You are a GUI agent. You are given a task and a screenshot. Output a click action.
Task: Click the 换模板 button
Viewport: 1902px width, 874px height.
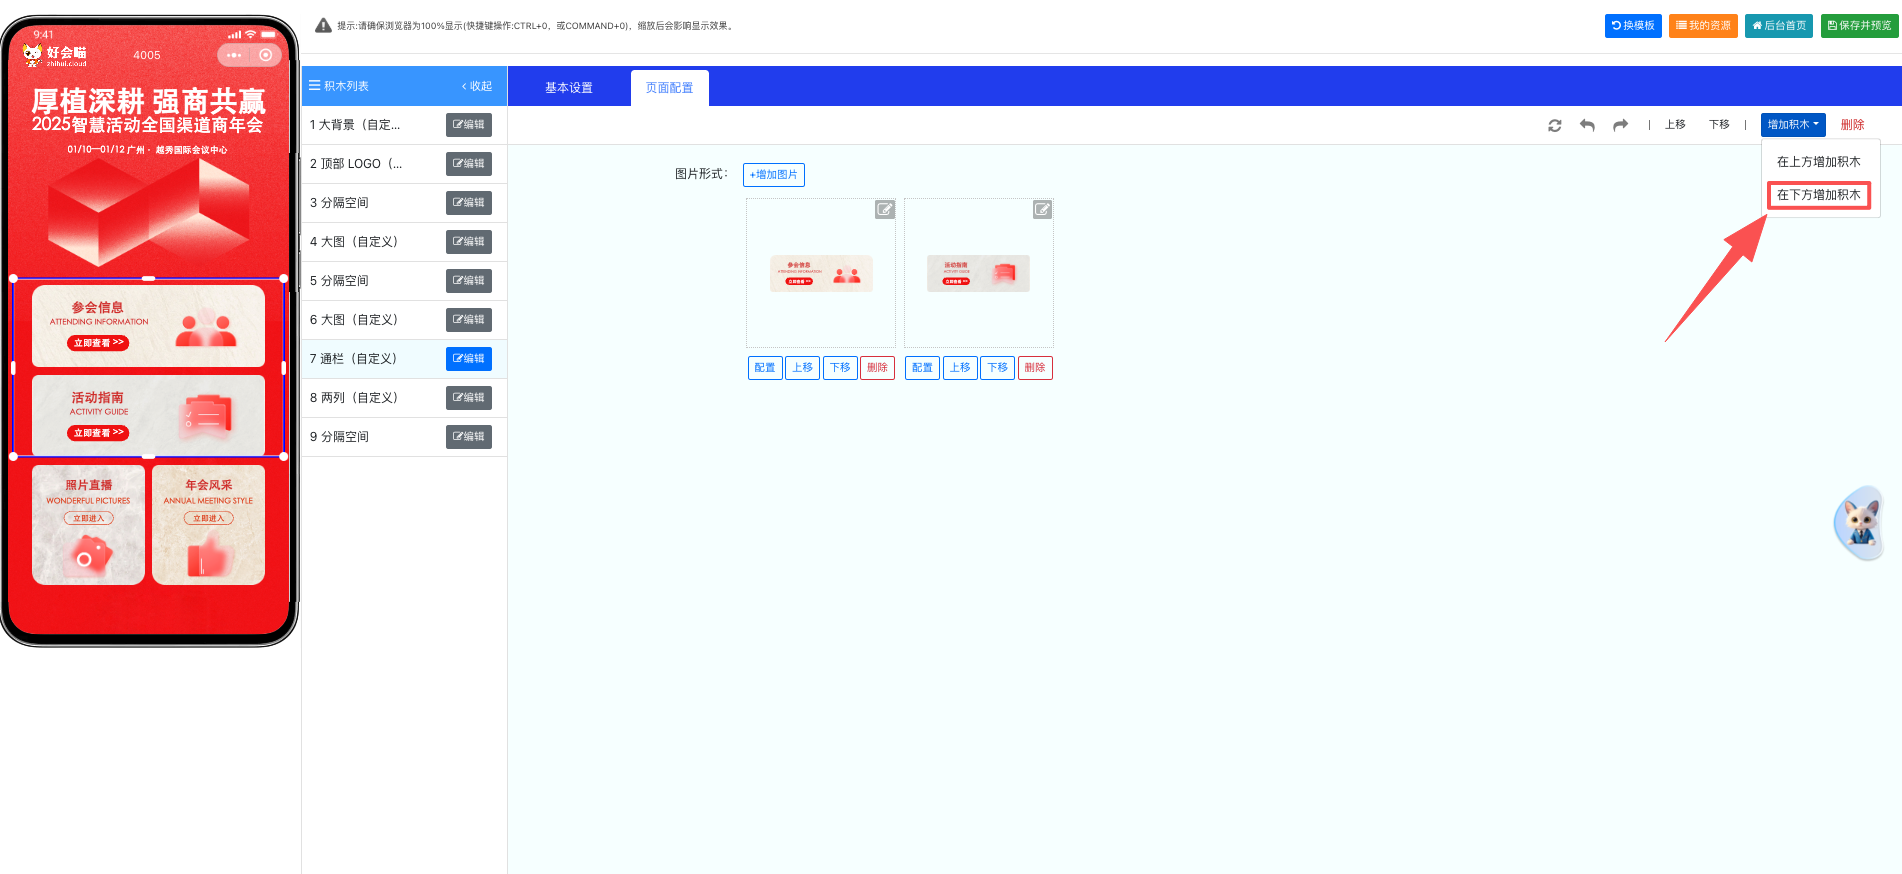click(x=1632, y=26)
